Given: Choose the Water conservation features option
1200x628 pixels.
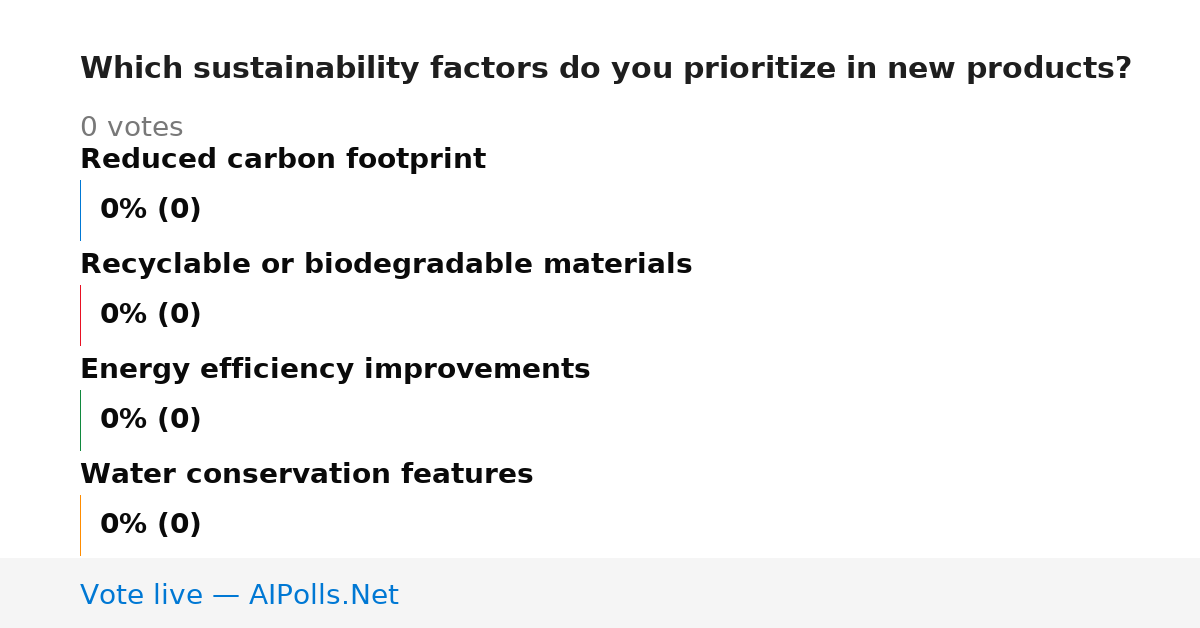Looking at the screenshot, I should click(306, 474).
